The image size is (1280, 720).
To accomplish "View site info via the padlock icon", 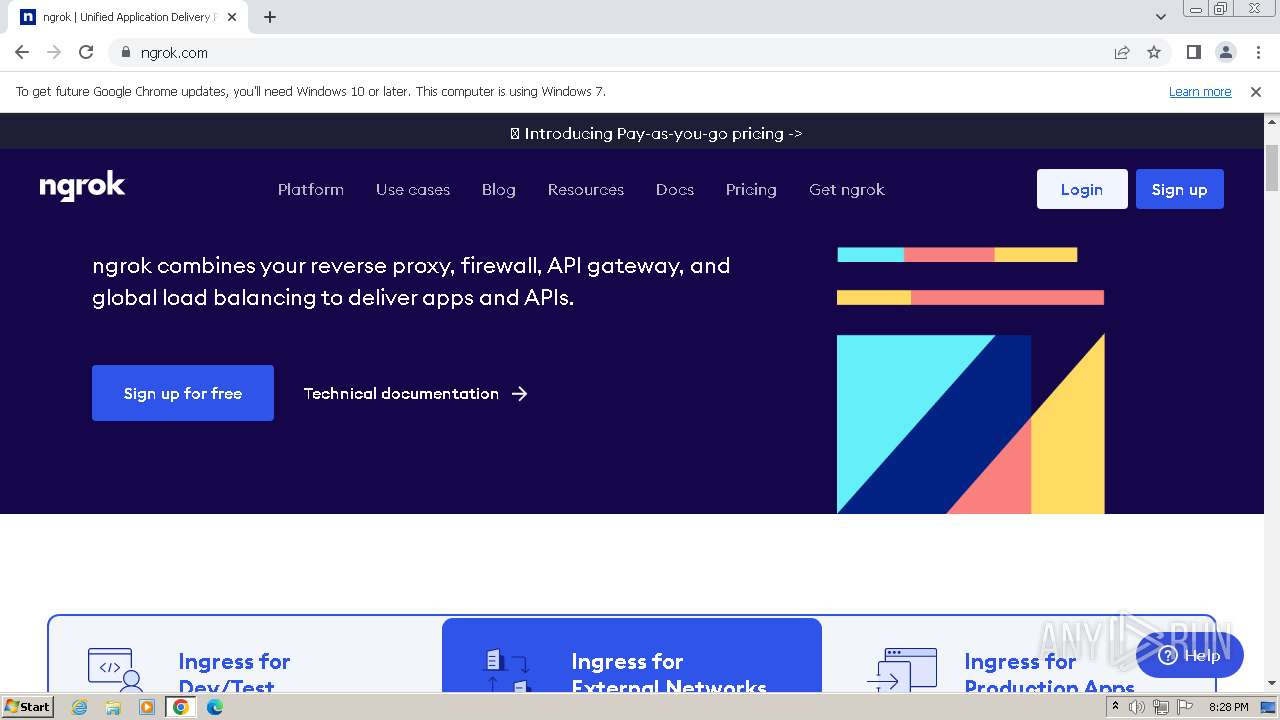I will click(125, 52).
